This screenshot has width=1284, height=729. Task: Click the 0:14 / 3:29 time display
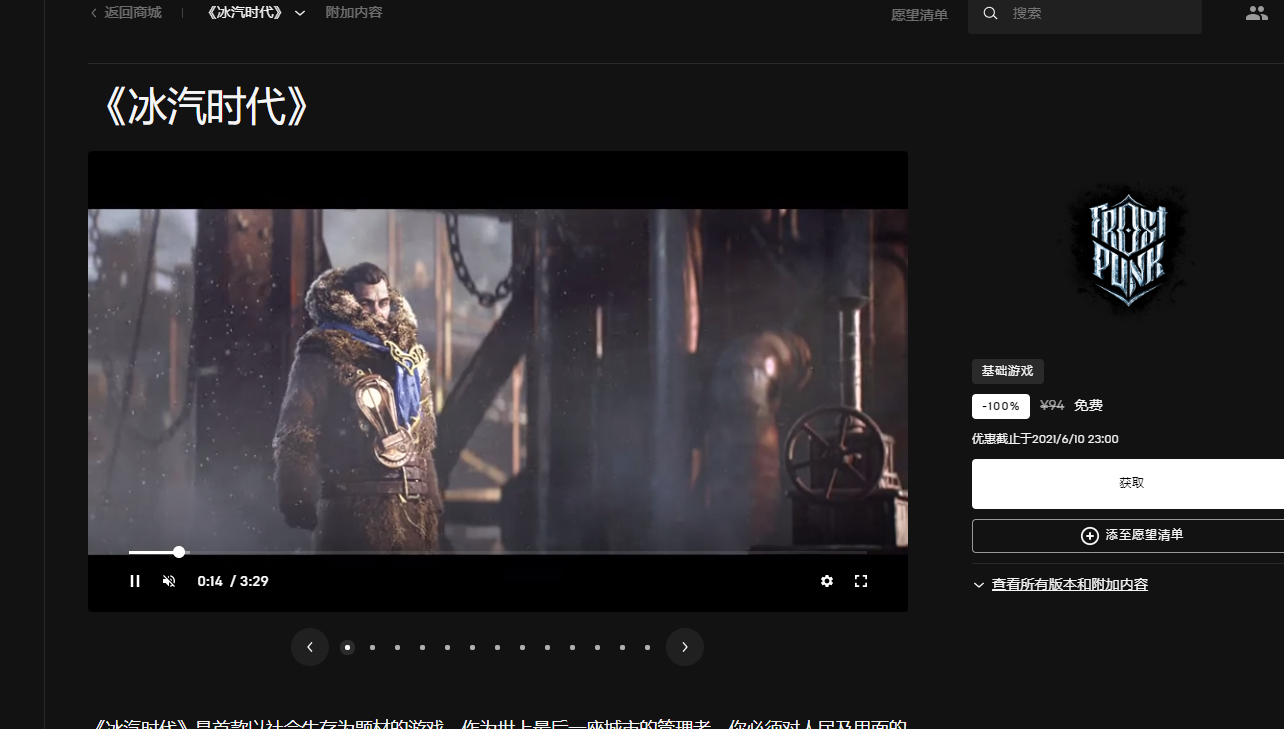(x=233, y=581)
